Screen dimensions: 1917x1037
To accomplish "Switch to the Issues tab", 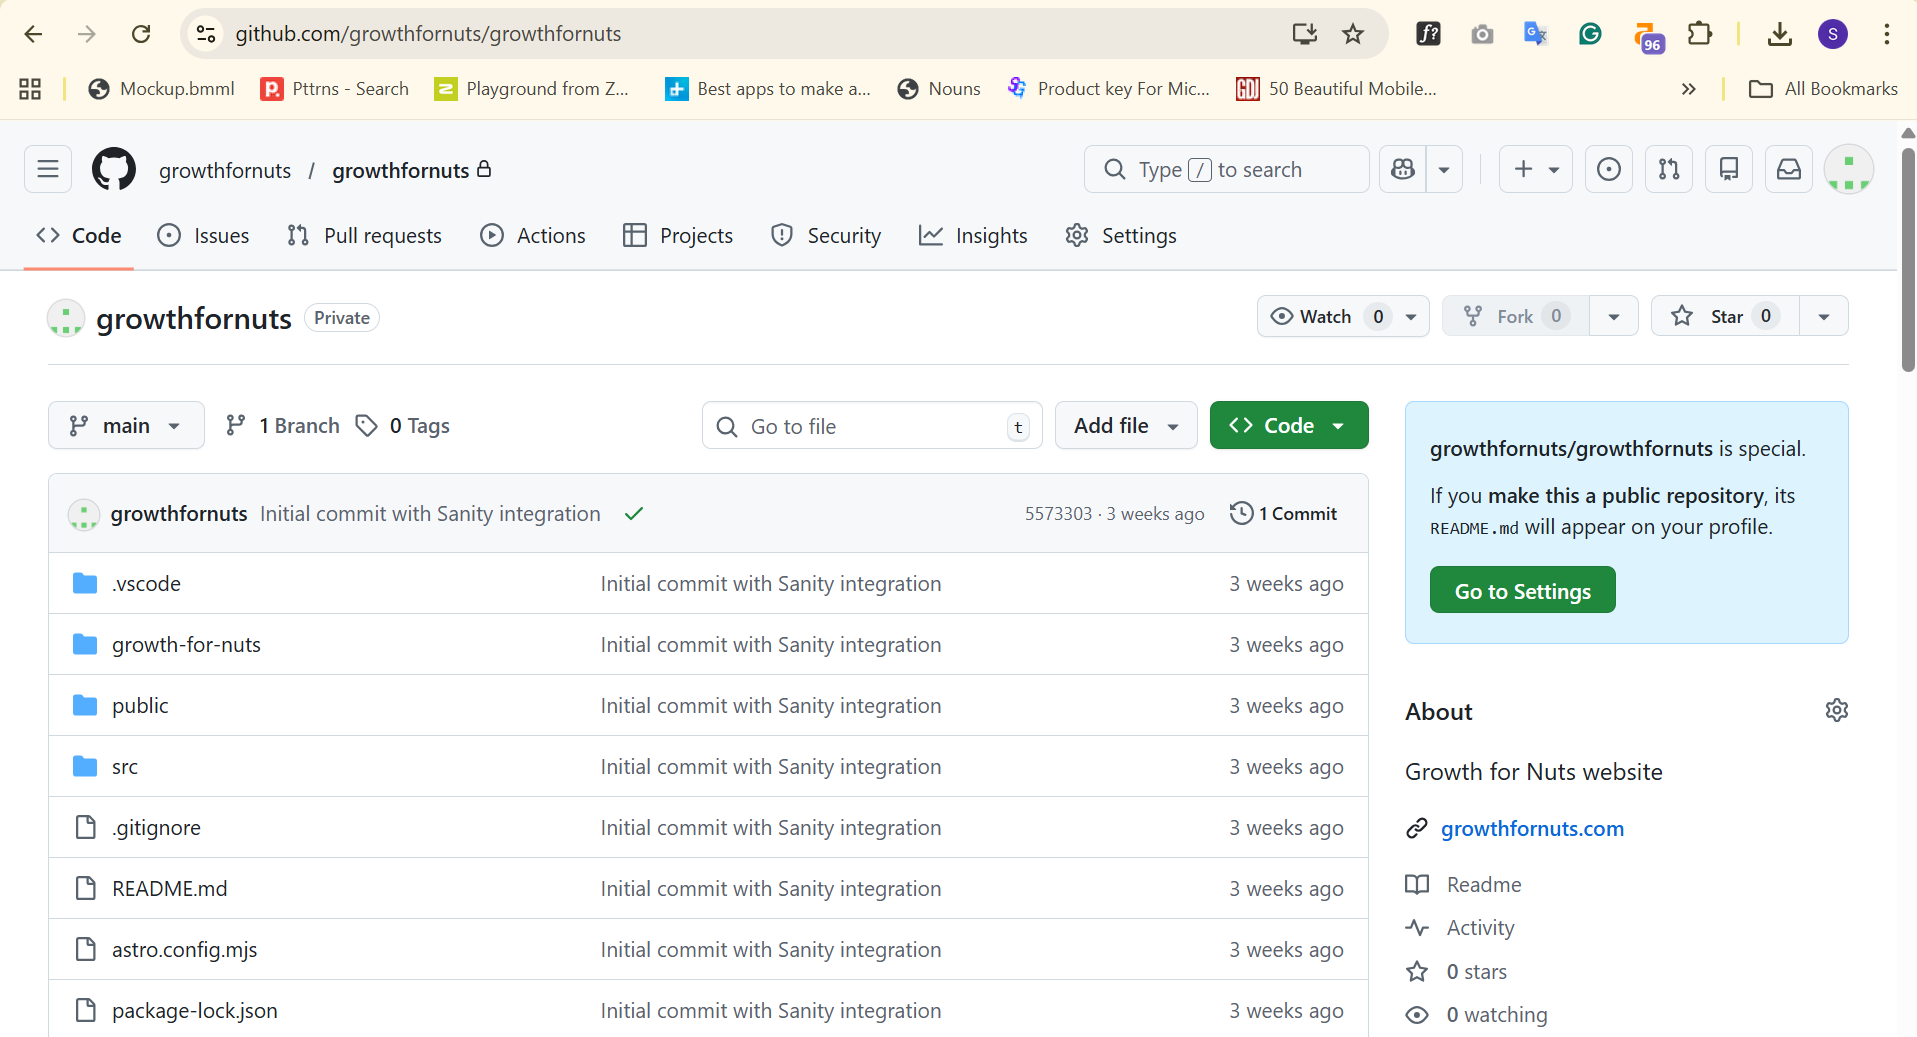I will 203,236.
